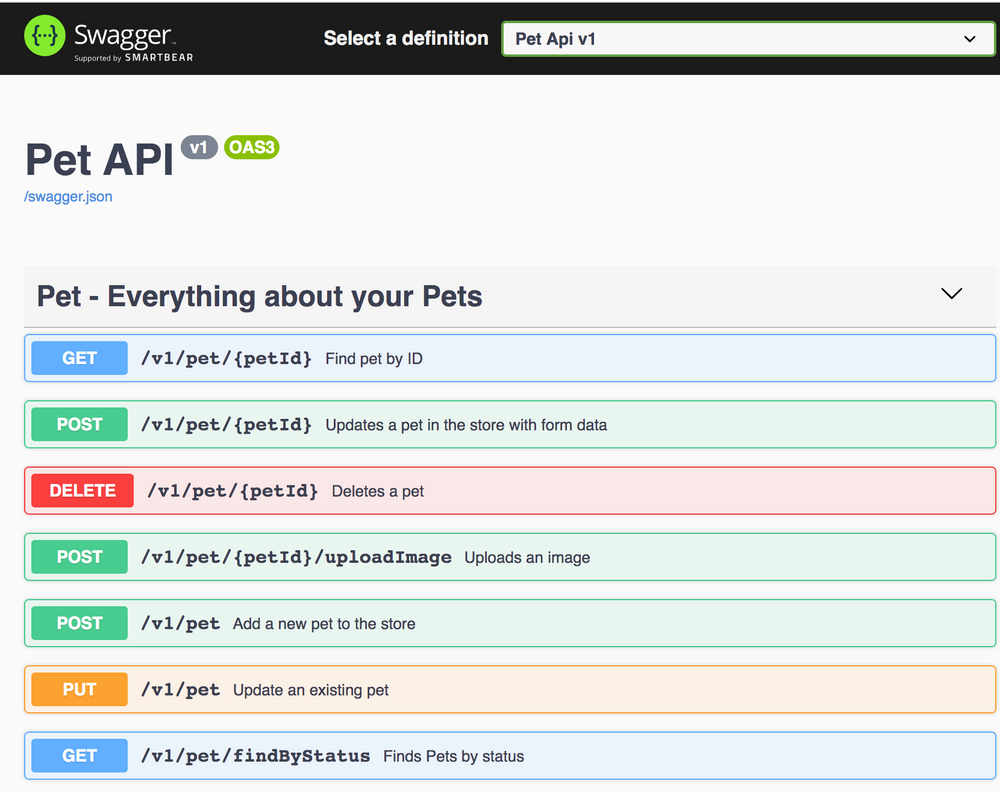Click the green POST badge for uploadImage
The width and height of the screenshot is (1000, 792).
tap(78, 557)
